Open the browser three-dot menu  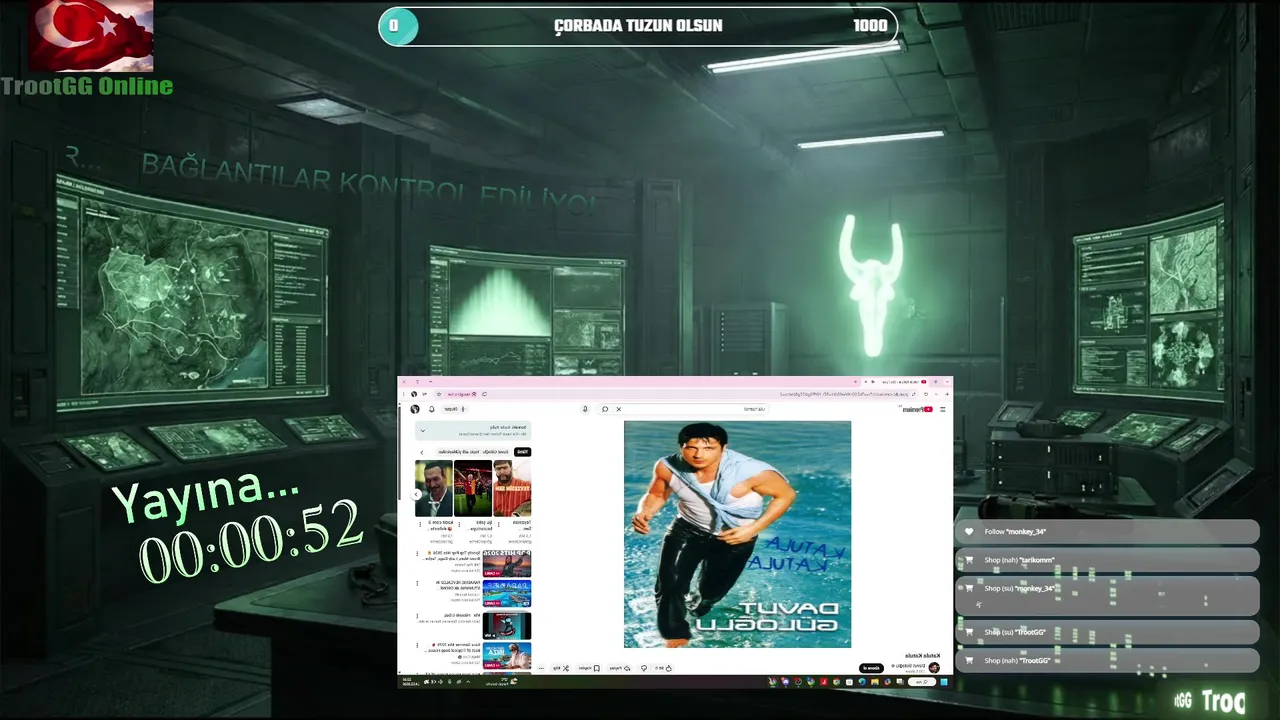pyautogui.click(x=403, y=394)
